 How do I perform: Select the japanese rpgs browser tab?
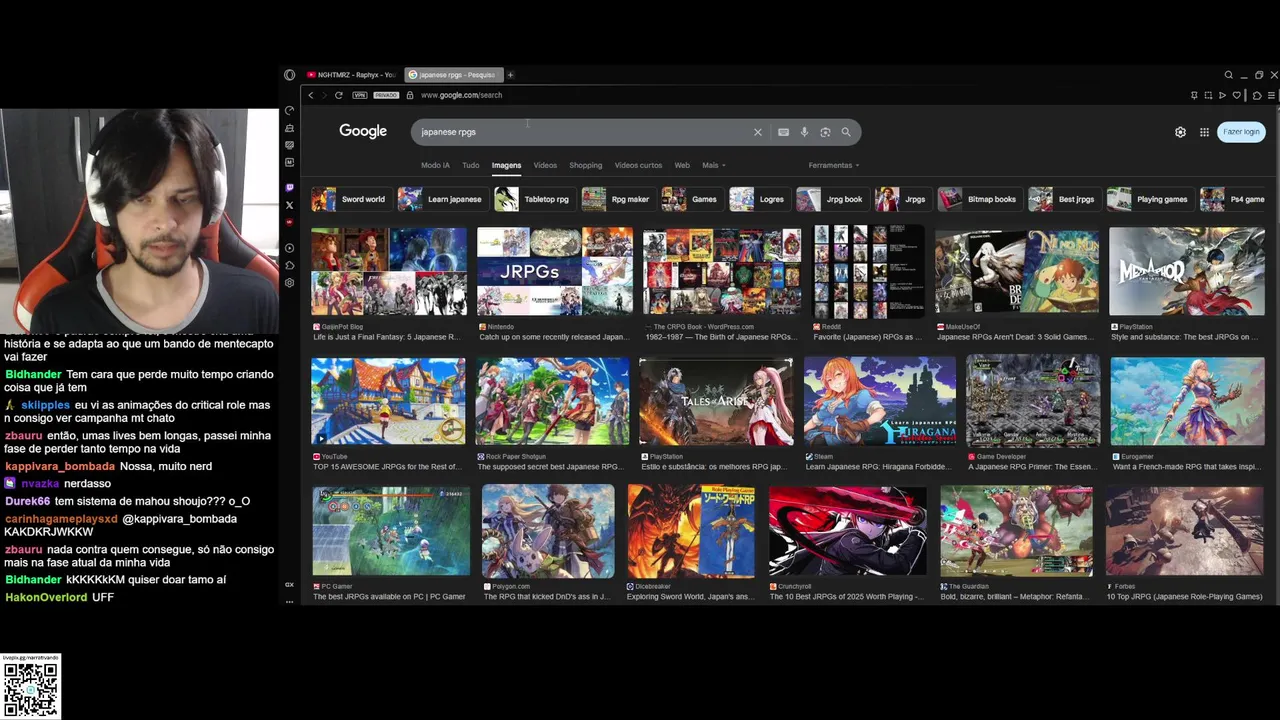[453, 75]
